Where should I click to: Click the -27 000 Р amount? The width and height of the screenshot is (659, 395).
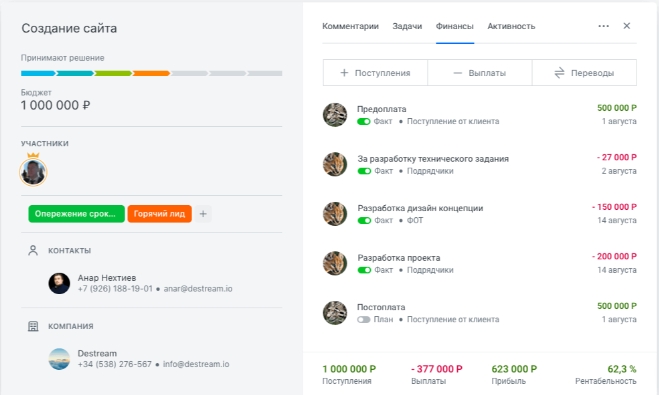tap(617, 157)
